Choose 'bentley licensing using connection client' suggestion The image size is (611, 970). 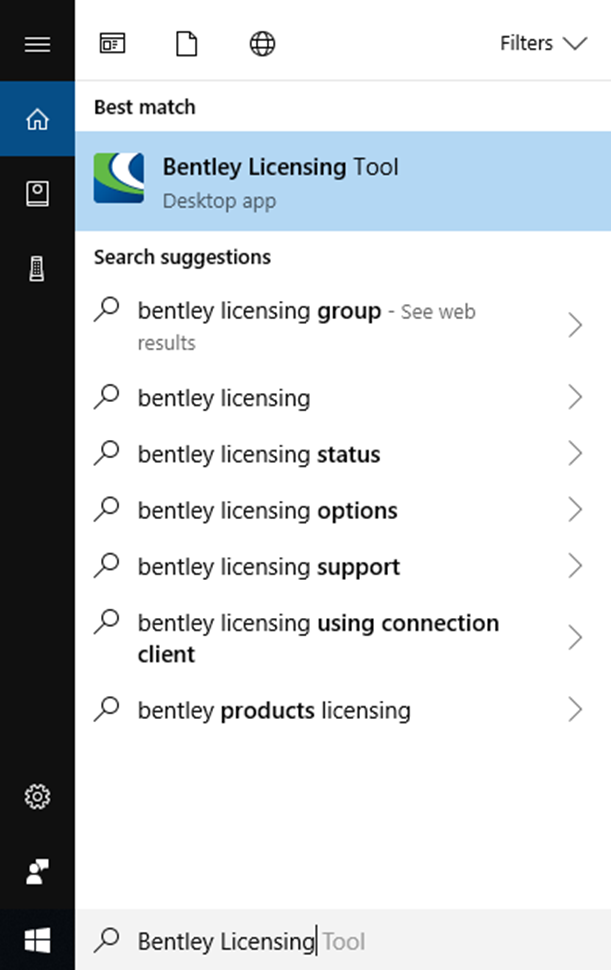[x=318, y=638]
